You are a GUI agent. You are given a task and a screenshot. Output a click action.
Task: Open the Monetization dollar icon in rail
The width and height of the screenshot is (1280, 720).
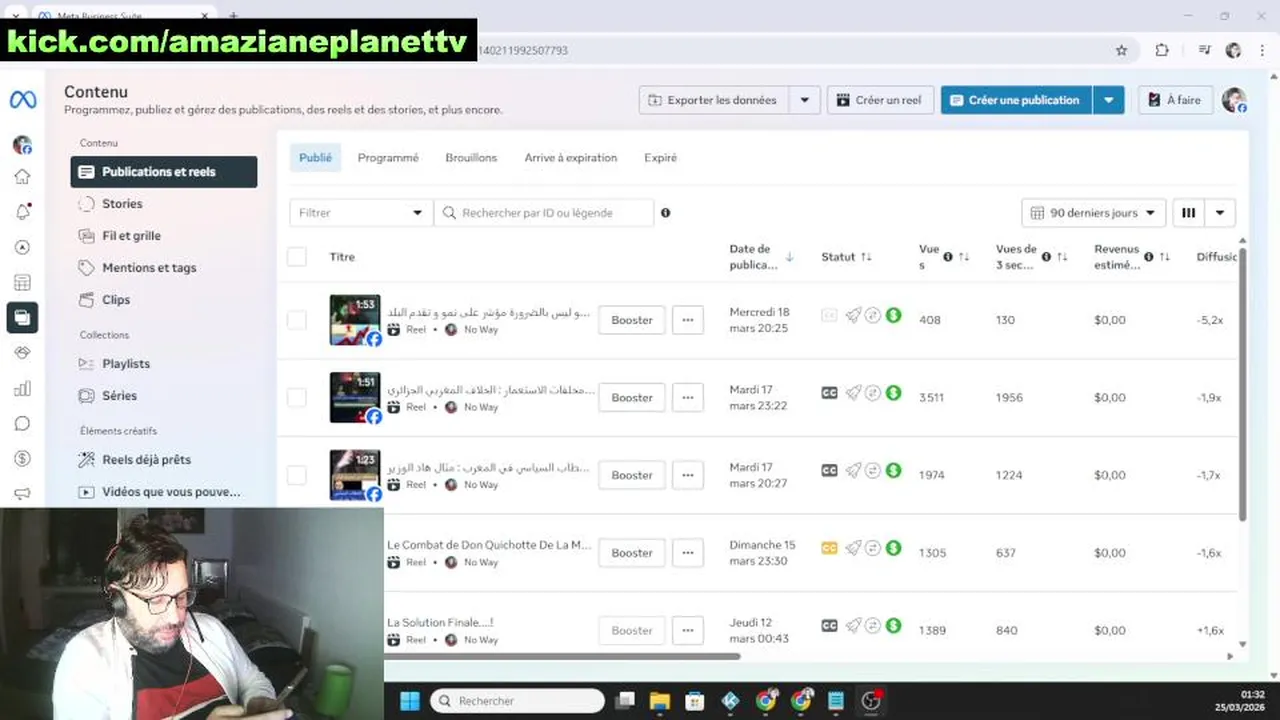(22, 459)
